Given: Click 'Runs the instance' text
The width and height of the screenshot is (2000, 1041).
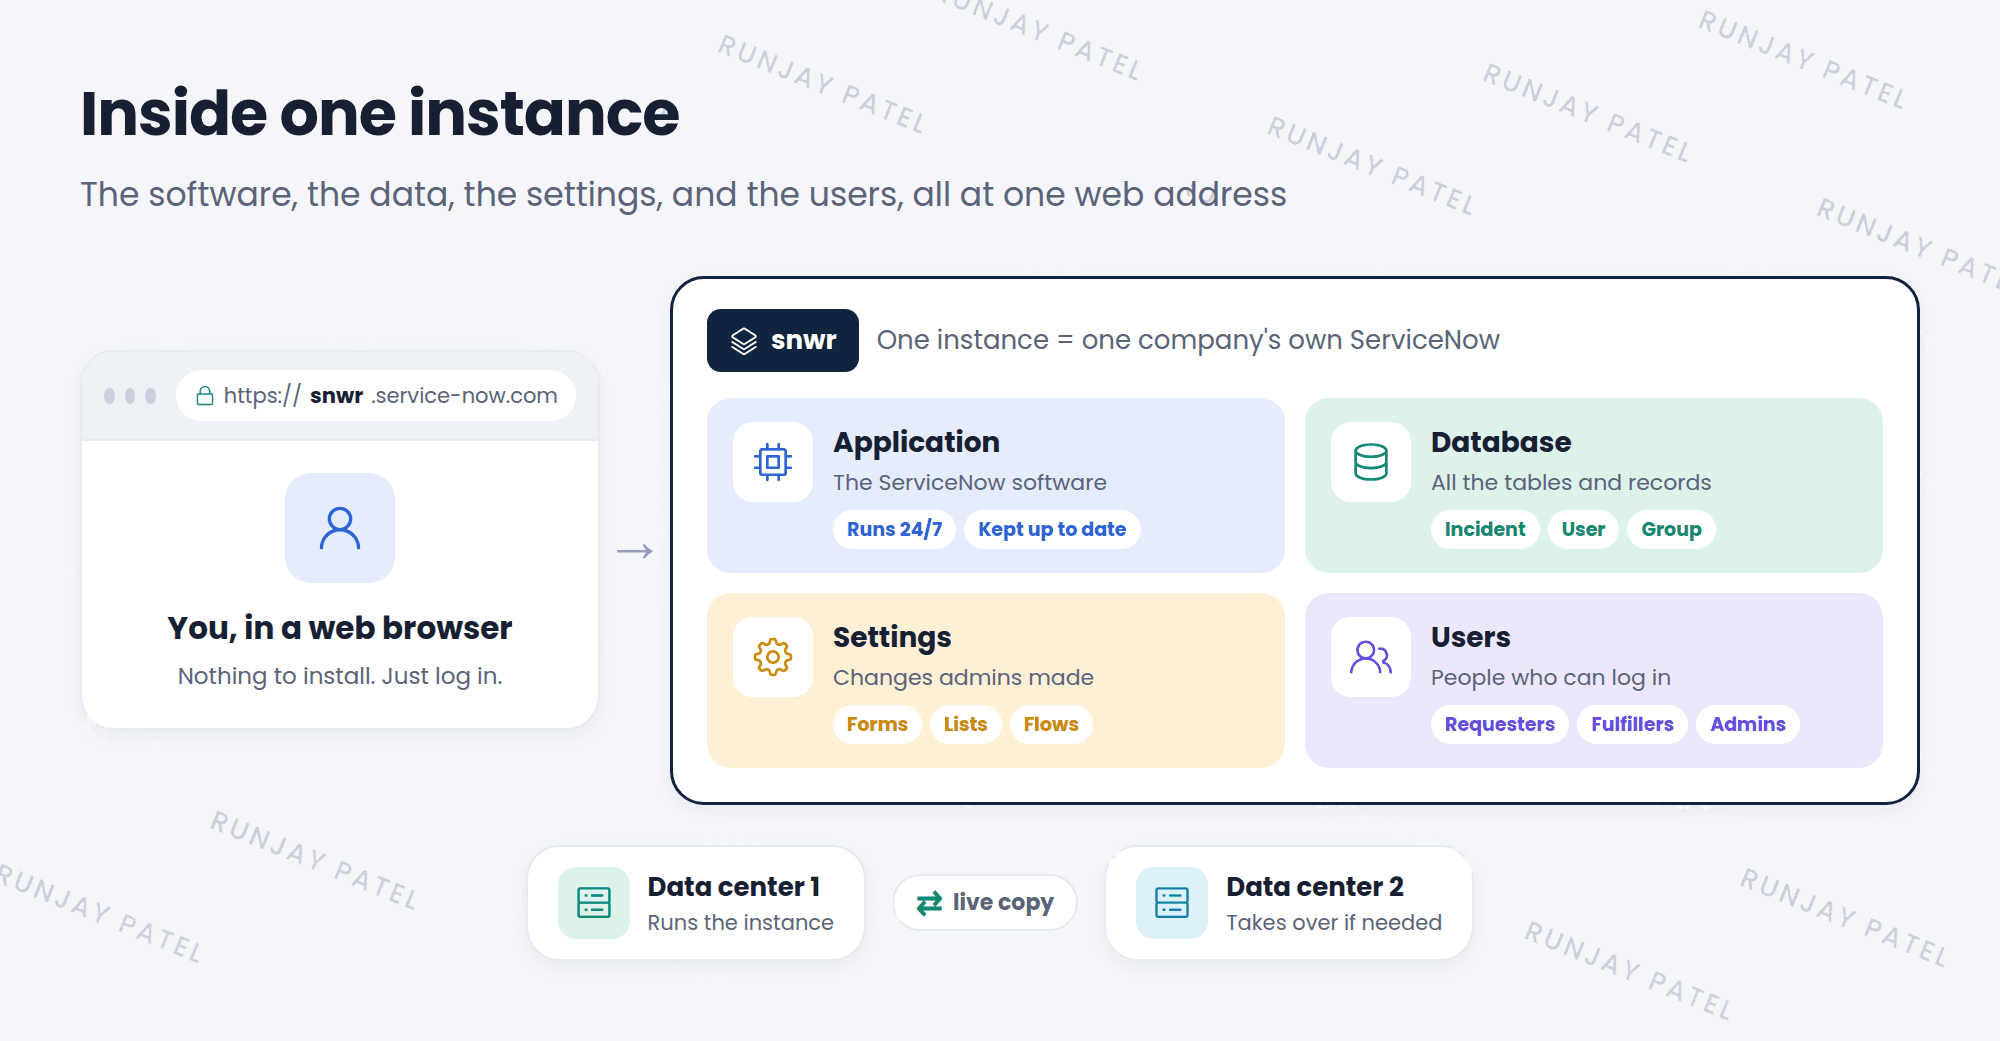Looking at the screenshot, I should pyautogui.click(x=740, y=922).
